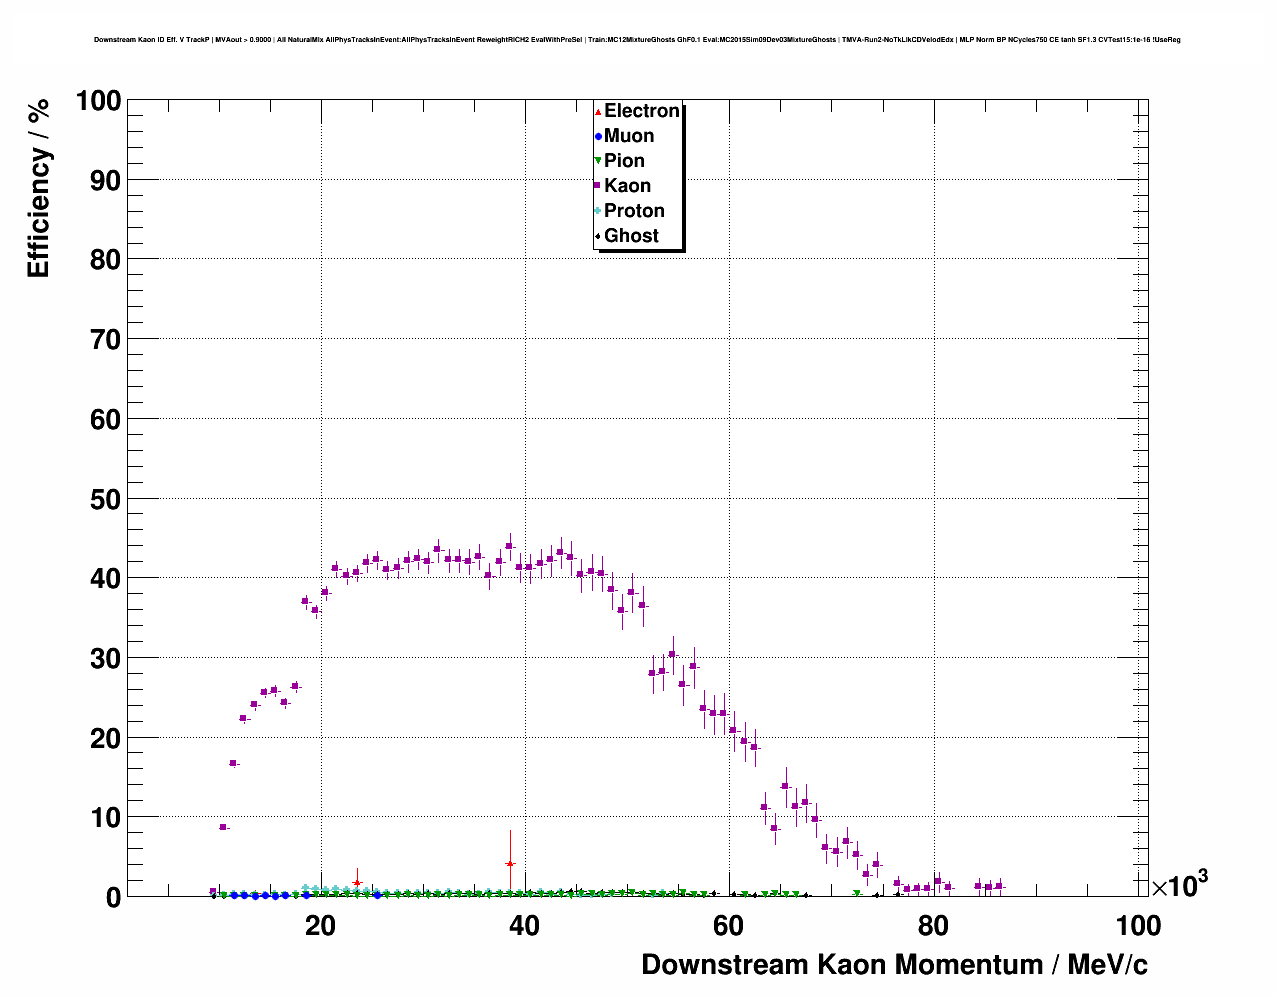Screen dimensions: 1276x996
Task: Click the y-axis tick label 10
Action: click(x=106, y=818)
